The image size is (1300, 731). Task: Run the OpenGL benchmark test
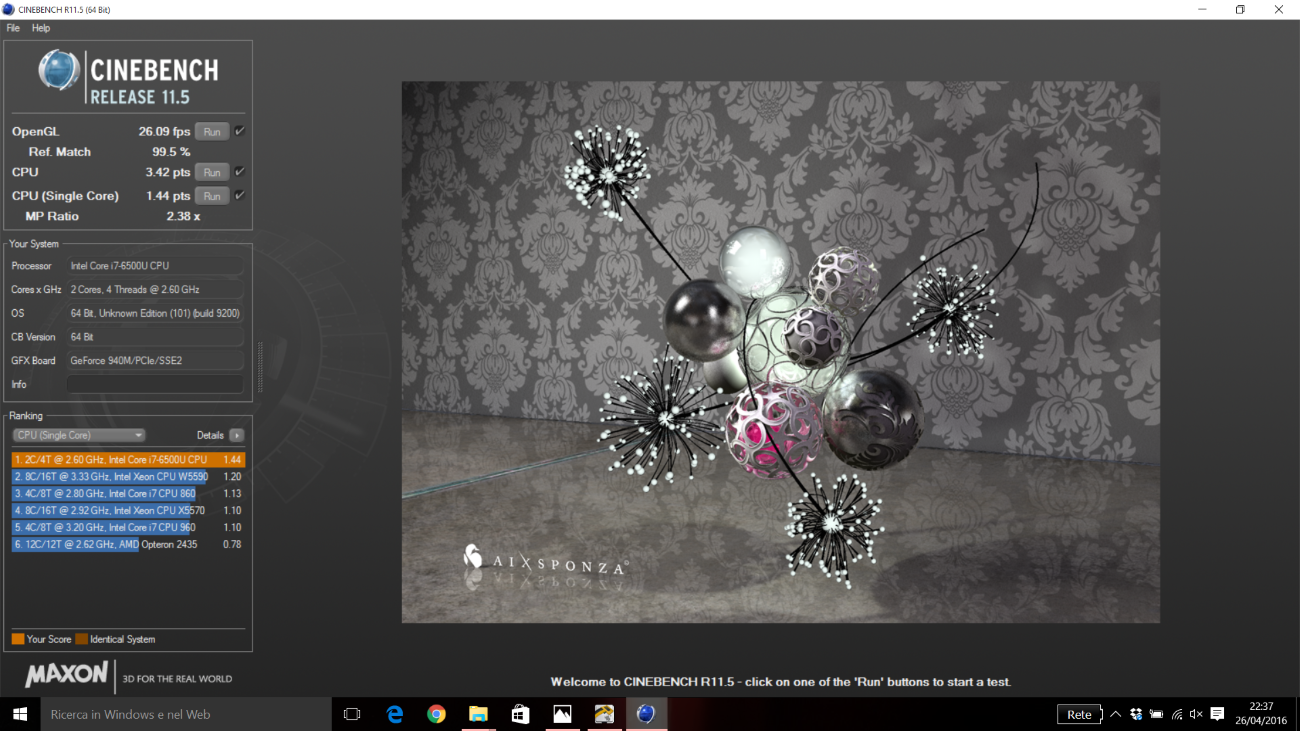[x=212, y=132]
